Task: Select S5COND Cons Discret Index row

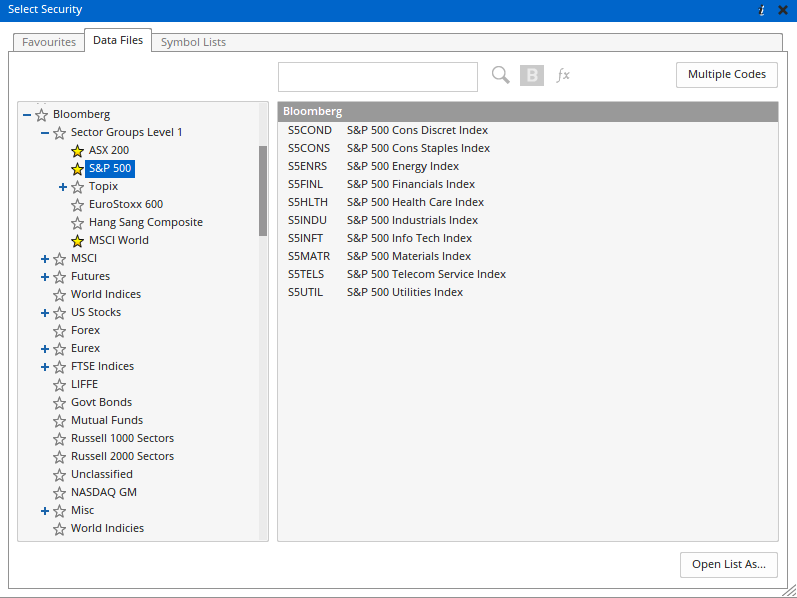Action: click(x=528, y=130)
